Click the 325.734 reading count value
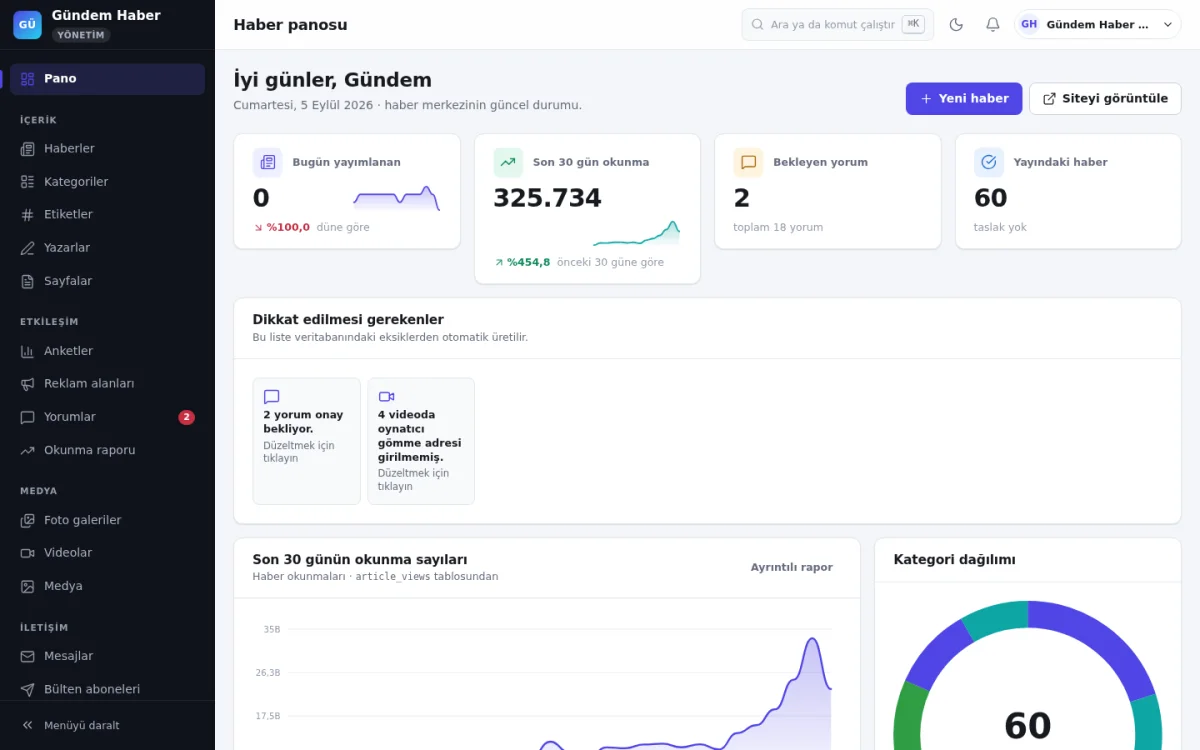Screen dimensions: 1200x750 (547, 198)
